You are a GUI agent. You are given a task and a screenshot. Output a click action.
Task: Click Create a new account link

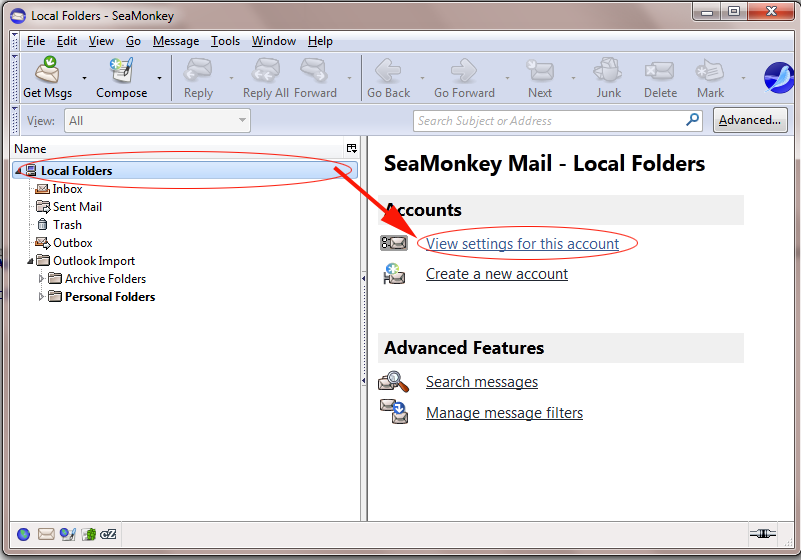click(x=497, y=274)
